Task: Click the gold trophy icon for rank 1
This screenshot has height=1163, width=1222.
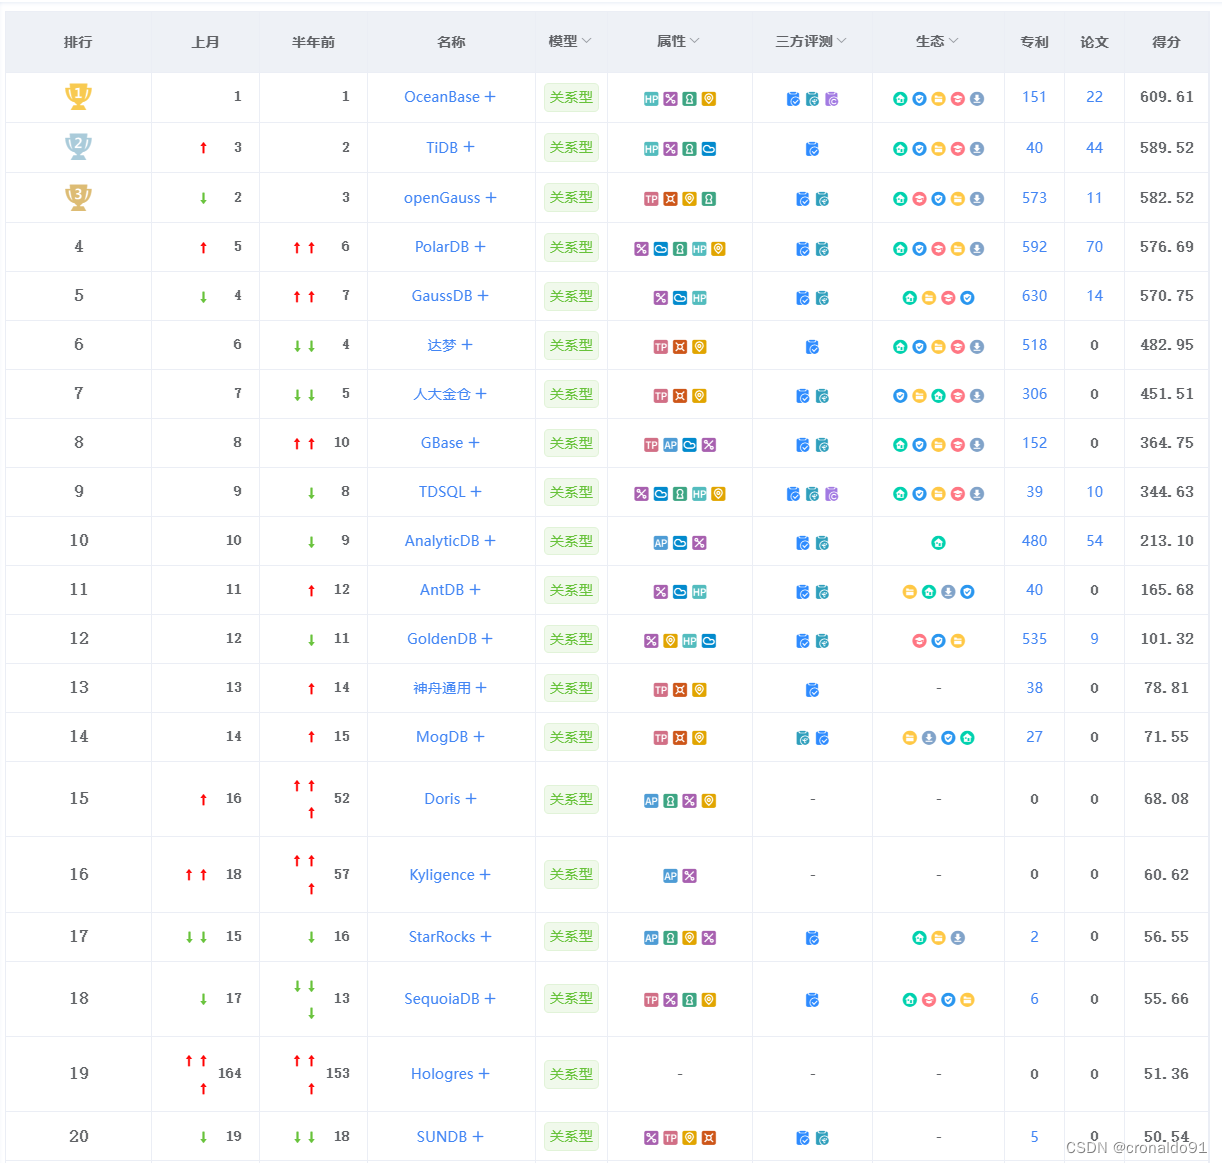Action: click(78, 96)
